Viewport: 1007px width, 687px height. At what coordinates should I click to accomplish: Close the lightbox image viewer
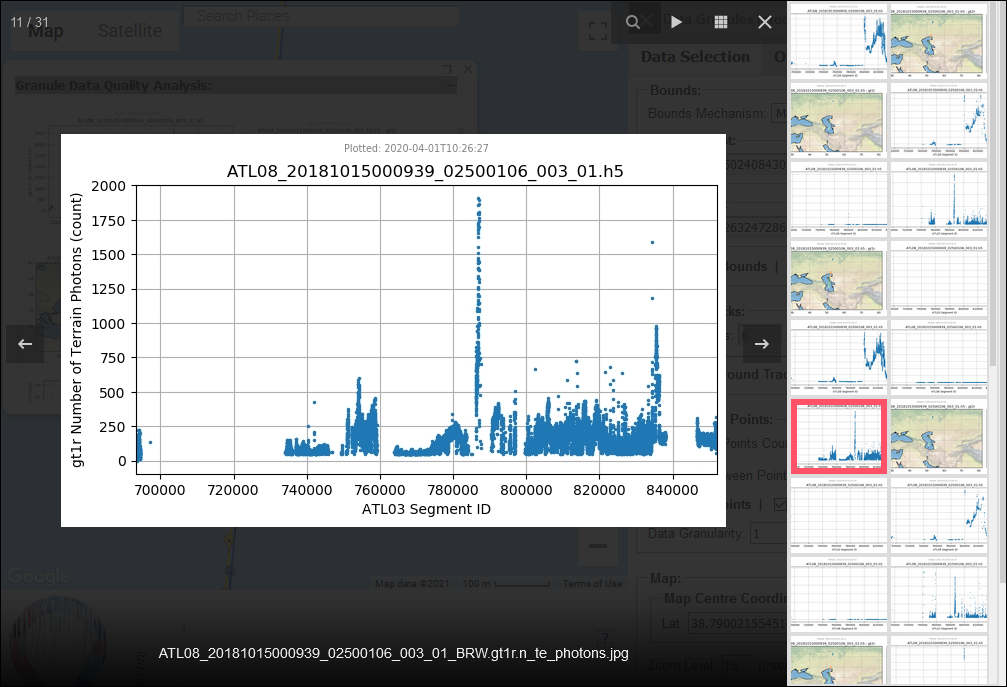(x=765, y=22)
